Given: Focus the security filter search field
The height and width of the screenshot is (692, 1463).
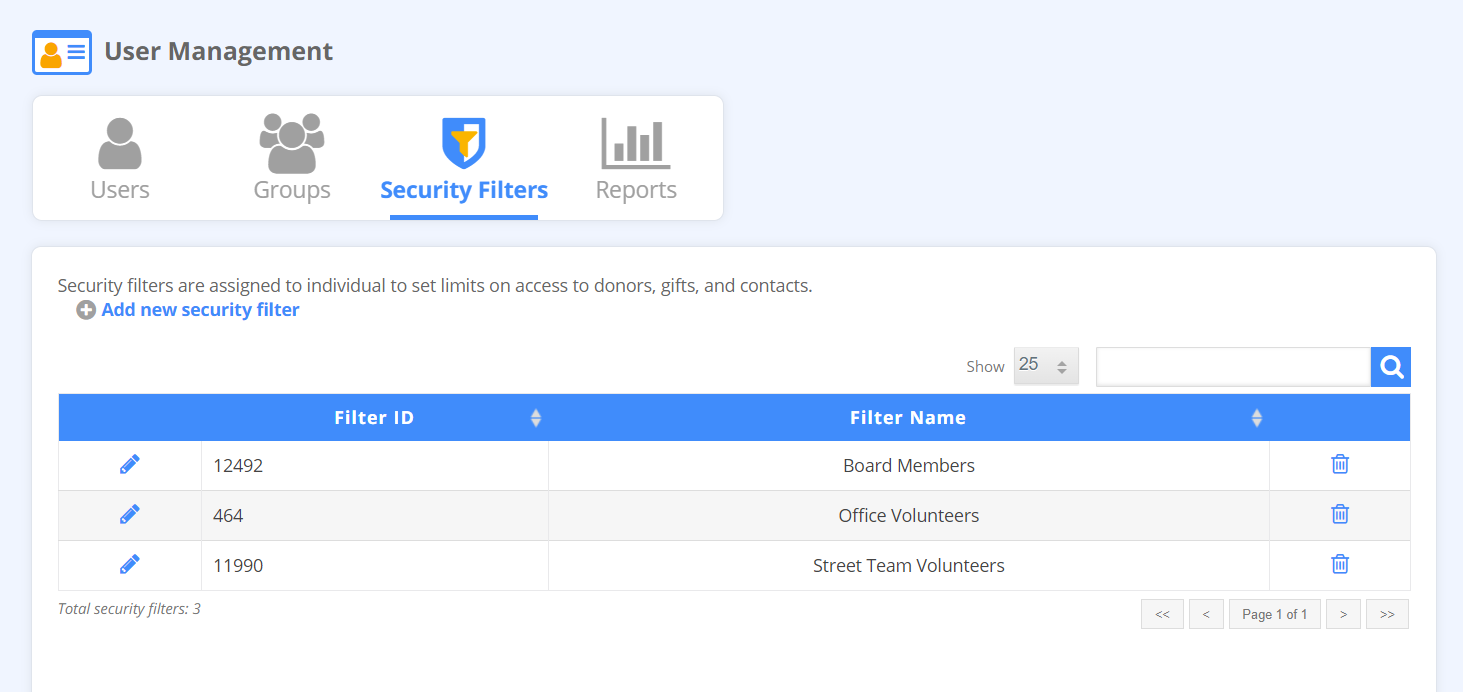Looking at the screenshot, I should 1233,367.
